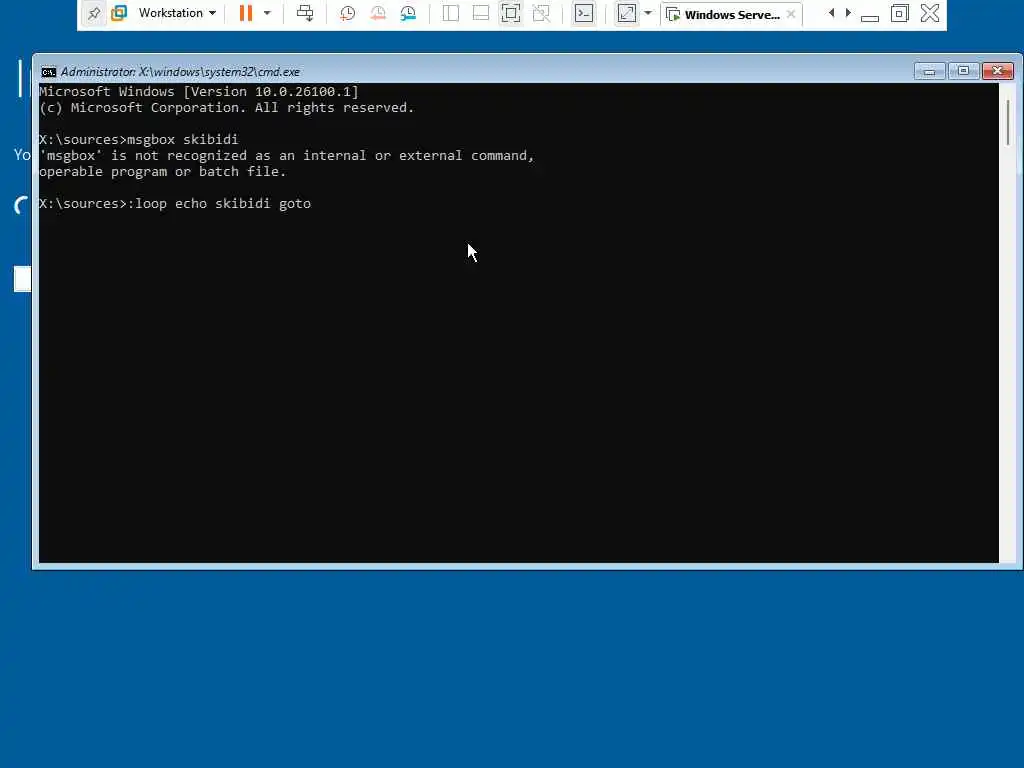
Task: Open the Workstation menu
Action: 177,13
